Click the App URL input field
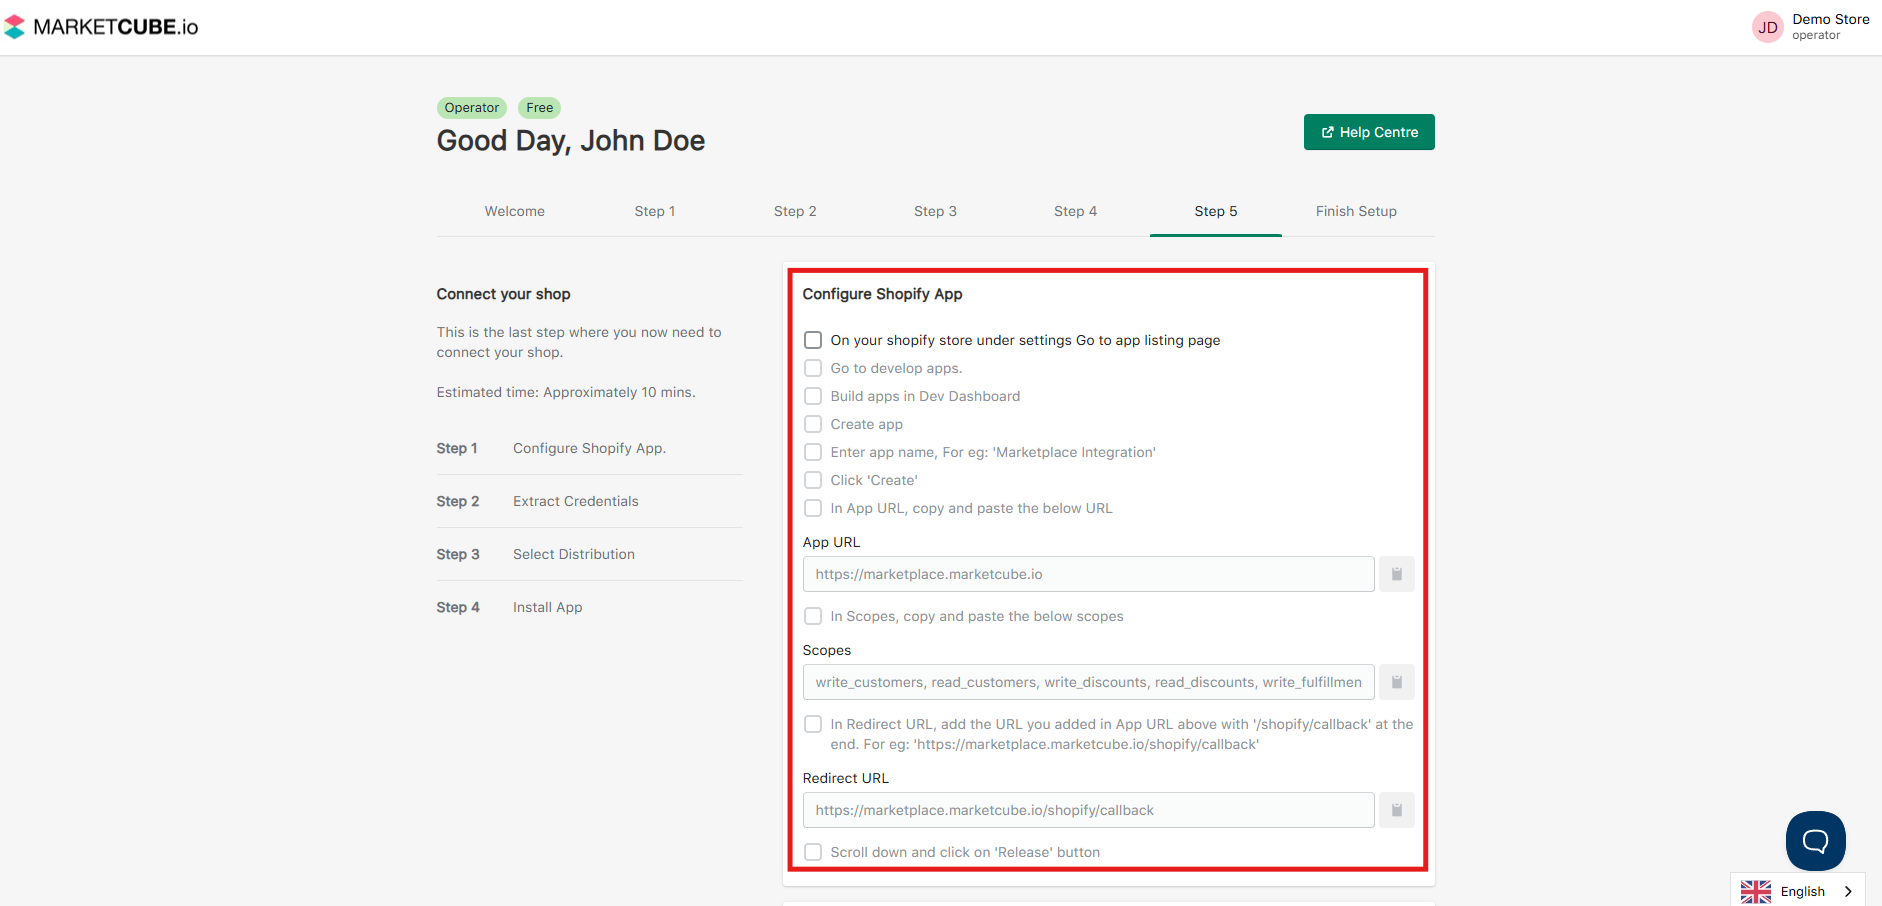 pyautogui.click(x=1088, y=574)
